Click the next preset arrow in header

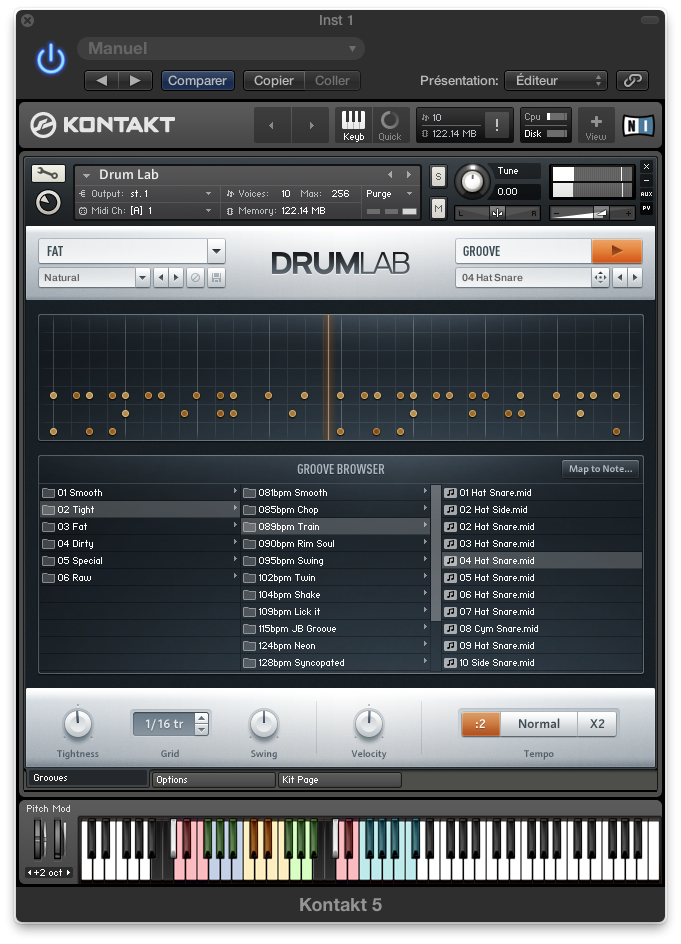coord(135,80)
